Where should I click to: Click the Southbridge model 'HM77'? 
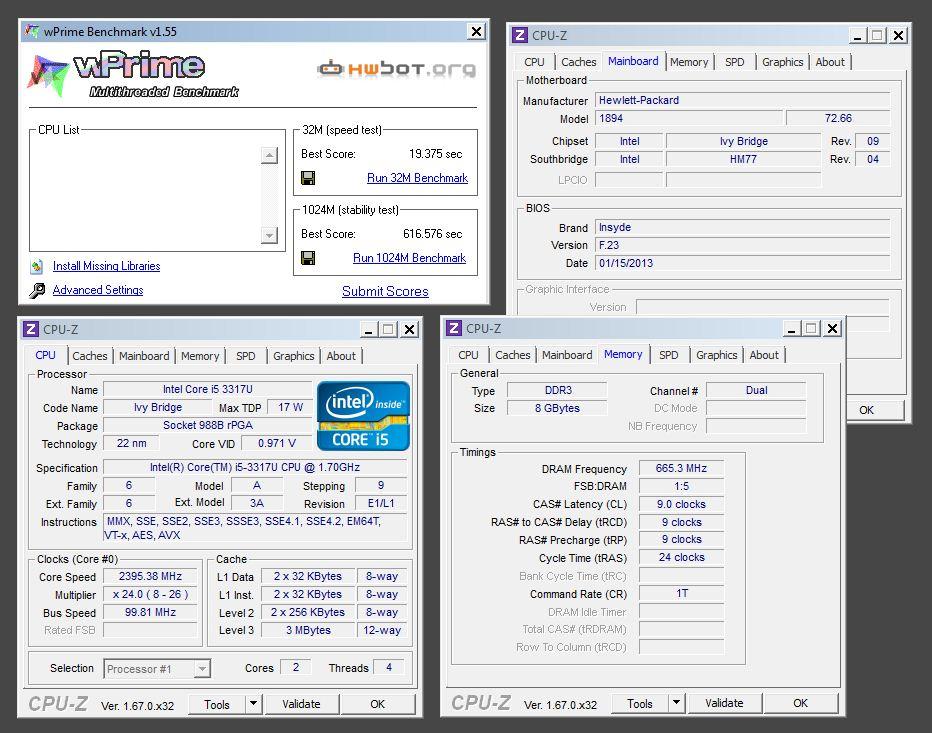pos(743,159)
